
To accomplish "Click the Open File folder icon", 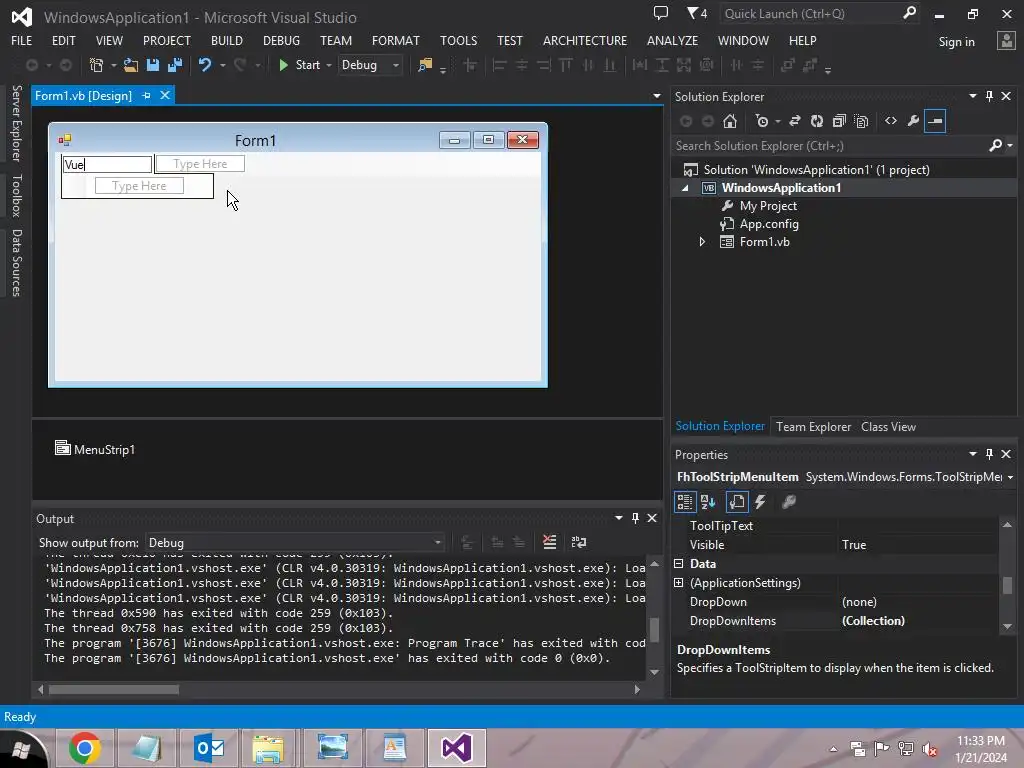I will (x=131, y=65).
